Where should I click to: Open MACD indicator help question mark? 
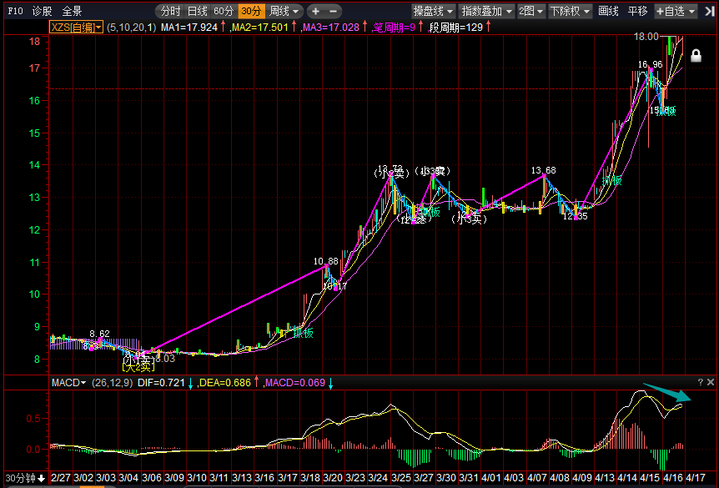pyautogui.click(x=700, y=382)
